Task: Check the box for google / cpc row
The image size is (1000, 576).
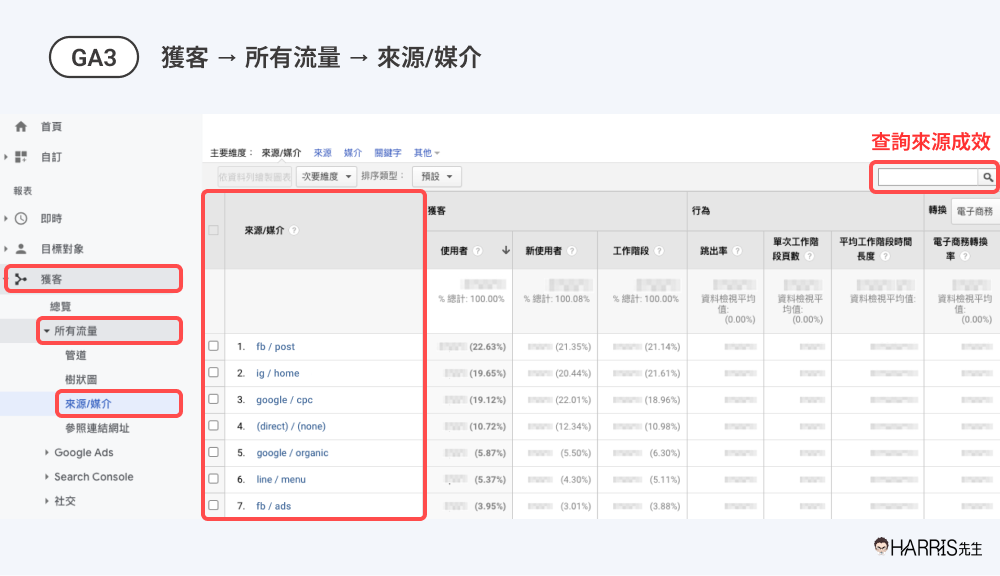Action: 214,399
